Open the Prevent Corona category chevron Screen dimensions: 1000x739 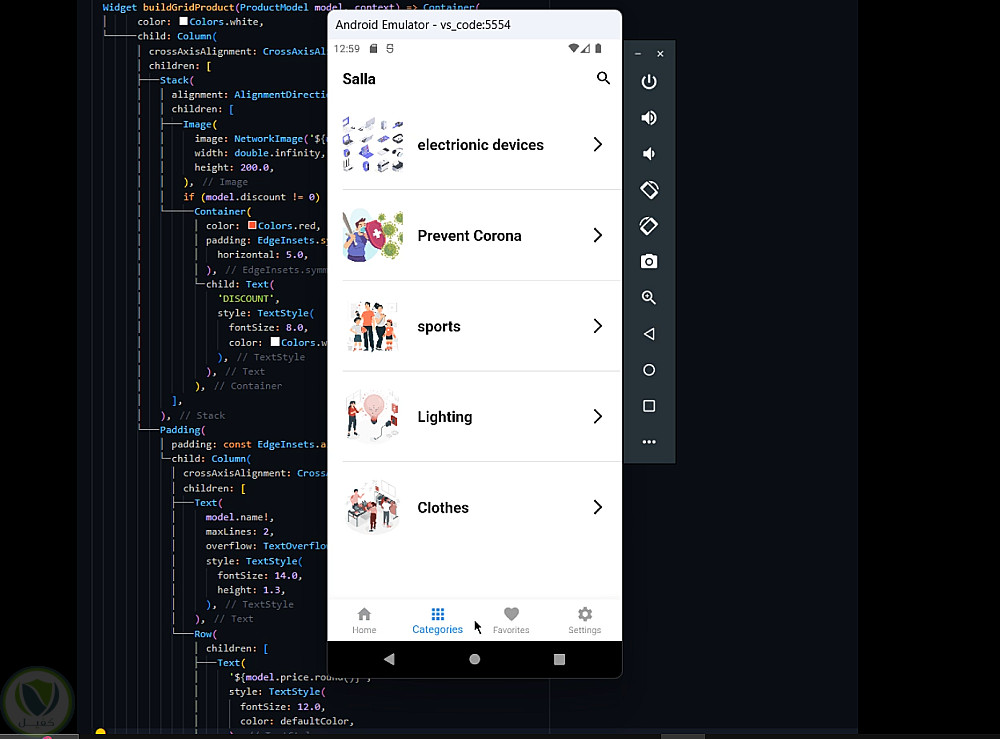pyautogui.click(x=598, y=235)
